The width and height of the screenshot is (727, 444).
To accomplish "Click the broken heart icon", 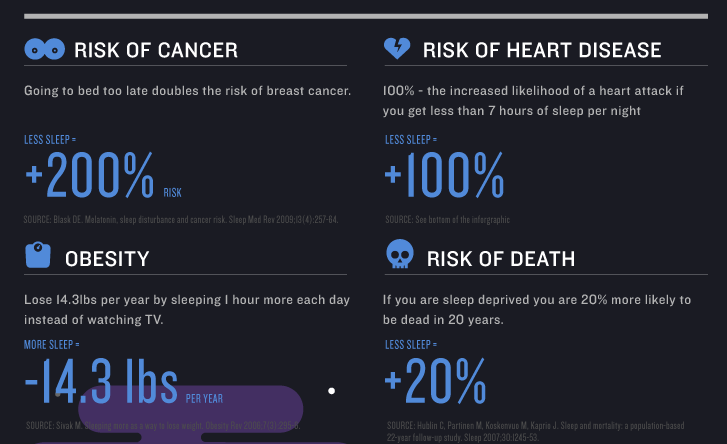I will 397,48.
